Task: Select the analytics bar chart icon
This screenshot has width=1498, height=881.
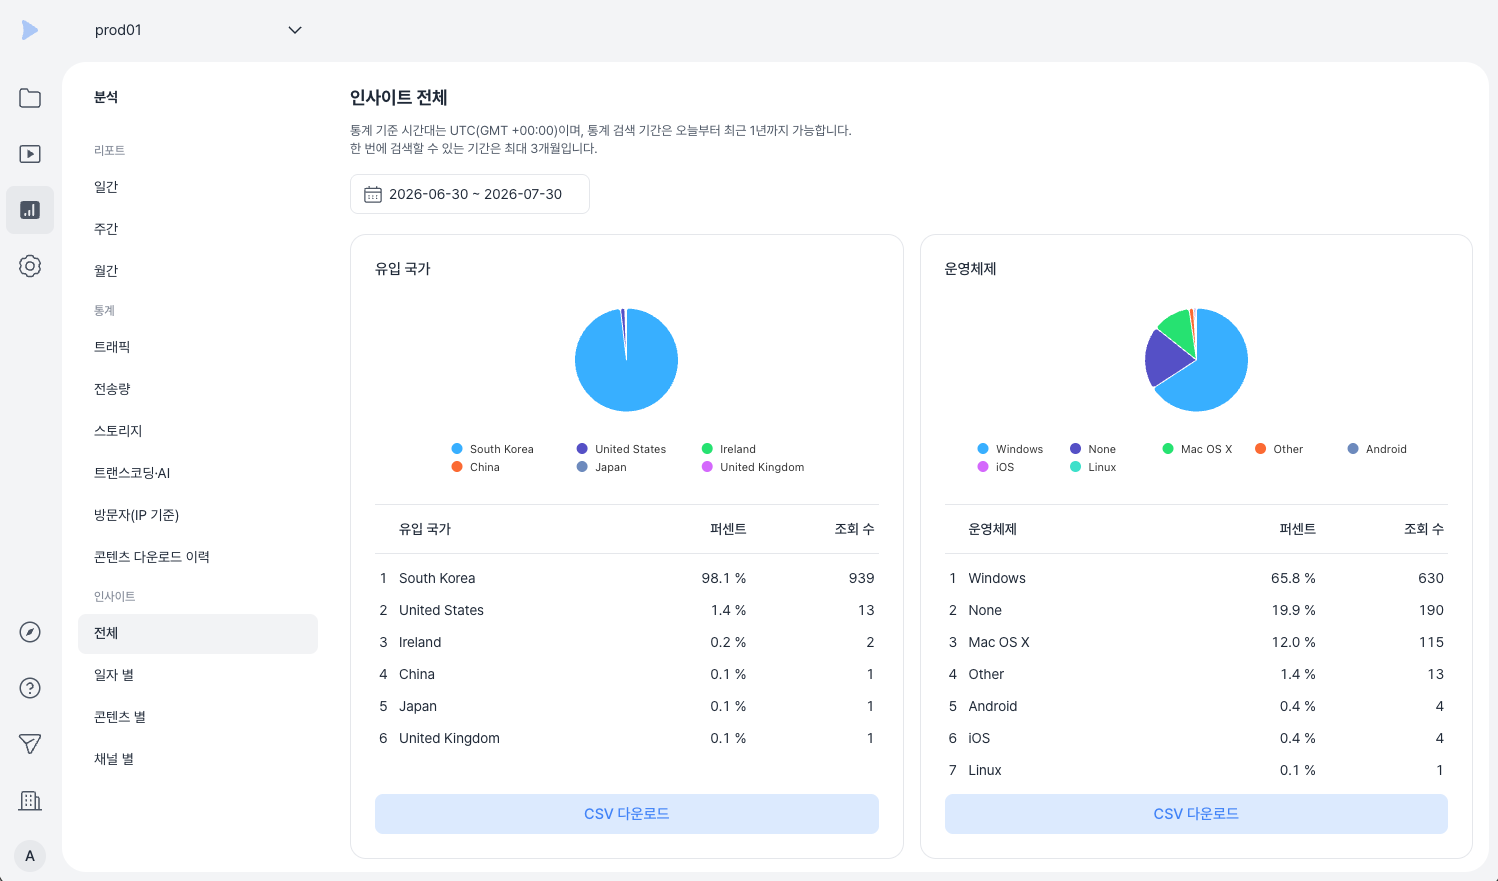Action: (x=30, y=210)
